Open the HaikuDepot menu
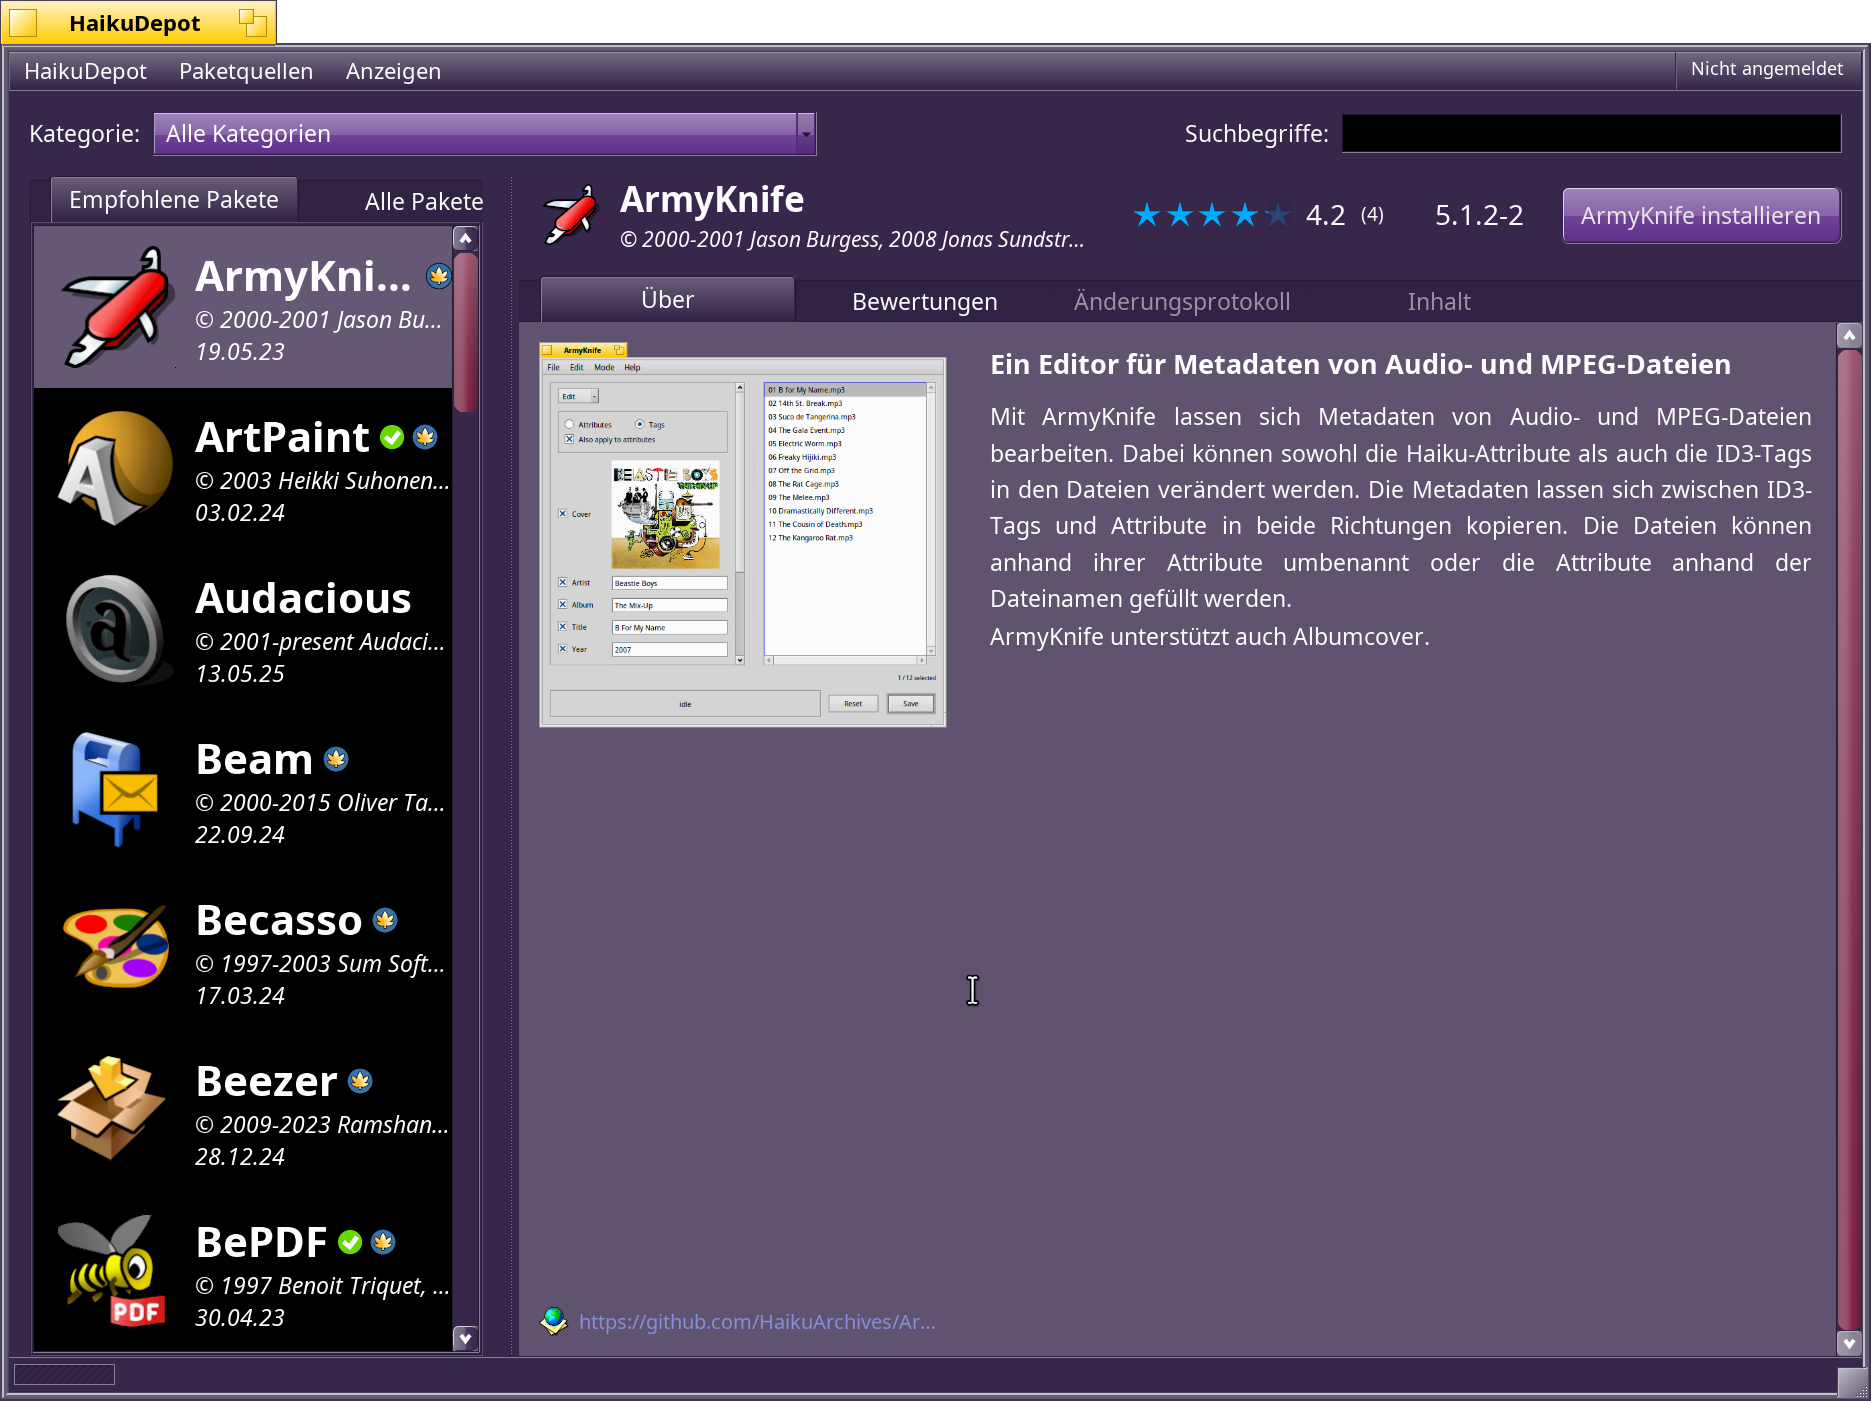Screen dimensions: 1871x1401 pos(85,71)
